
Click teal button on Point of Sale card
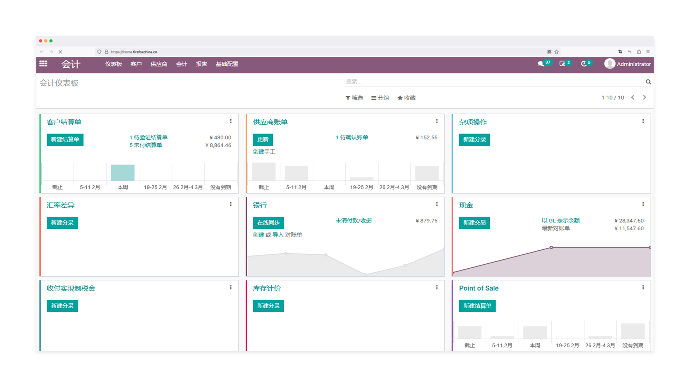pos(477,306)
